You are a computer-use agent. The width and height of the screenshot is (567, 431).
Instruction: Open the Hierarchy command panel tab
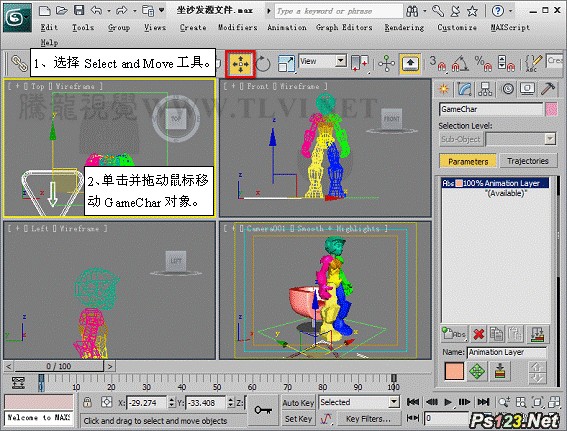pos(485,89)
